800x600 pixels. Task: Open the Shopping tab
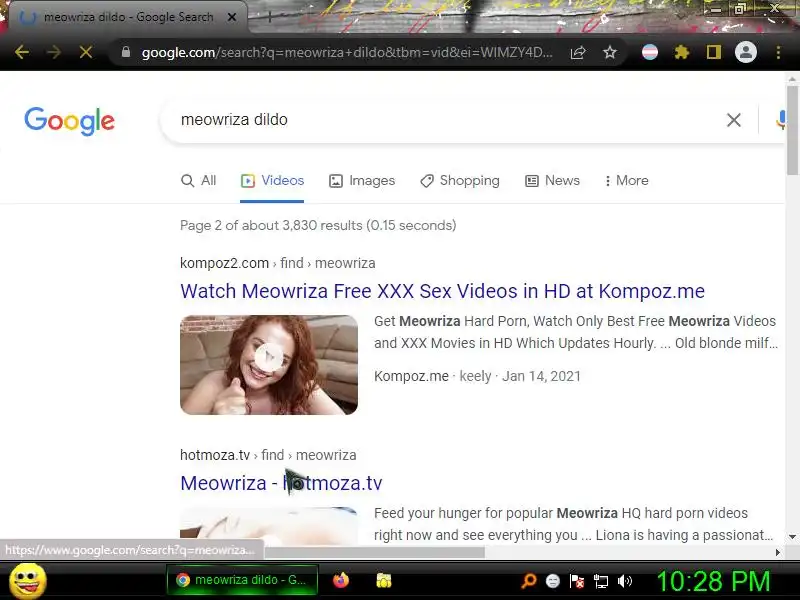click(460, 181)
